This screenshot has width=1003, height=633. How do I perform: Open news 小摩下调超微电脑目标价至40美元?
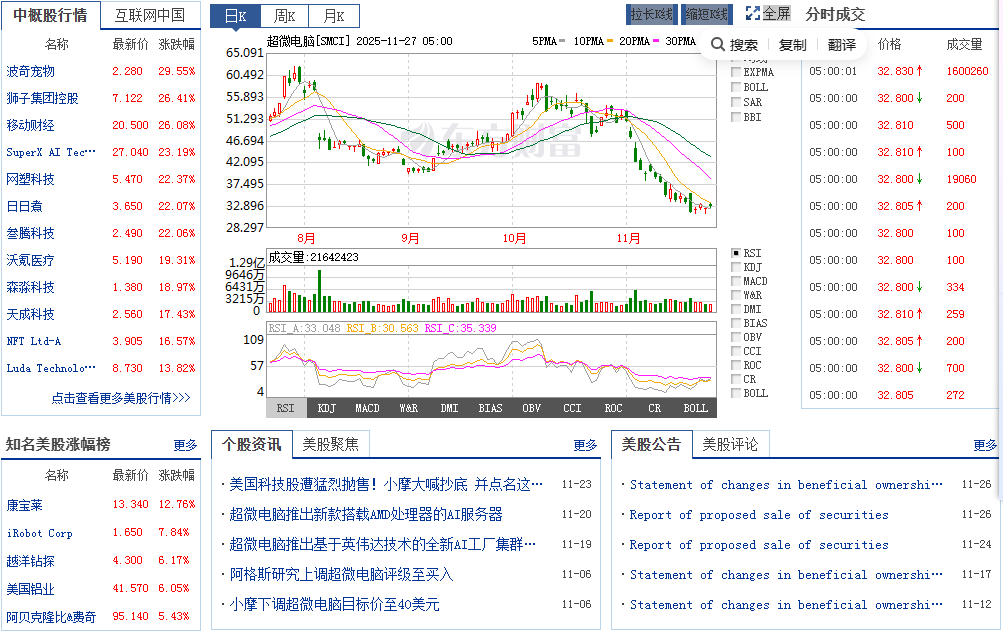tap(334, 604)
